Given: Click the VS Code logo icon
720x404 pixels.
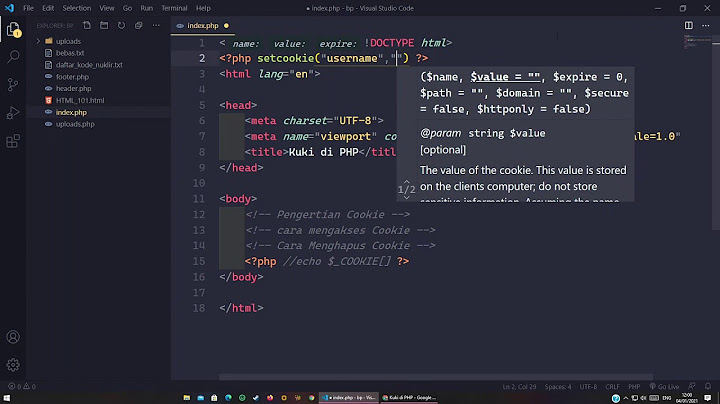Looking at the screenshot, I should pyautogui.click(x=9, y=8).
